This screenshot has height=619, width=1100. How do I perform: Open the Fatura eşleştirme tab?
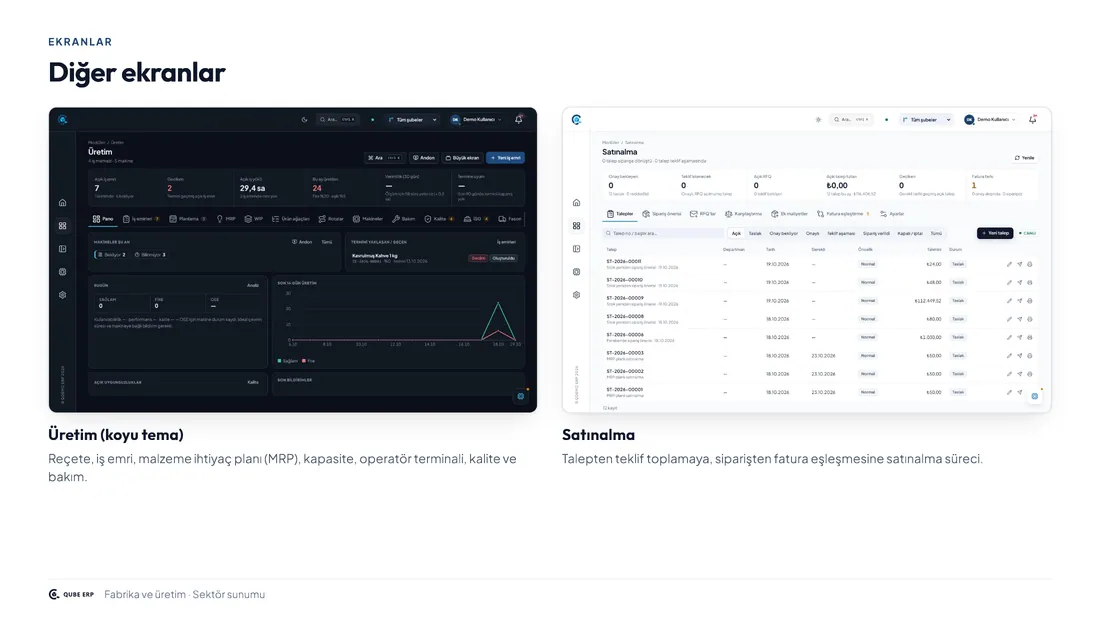(843, 214)
